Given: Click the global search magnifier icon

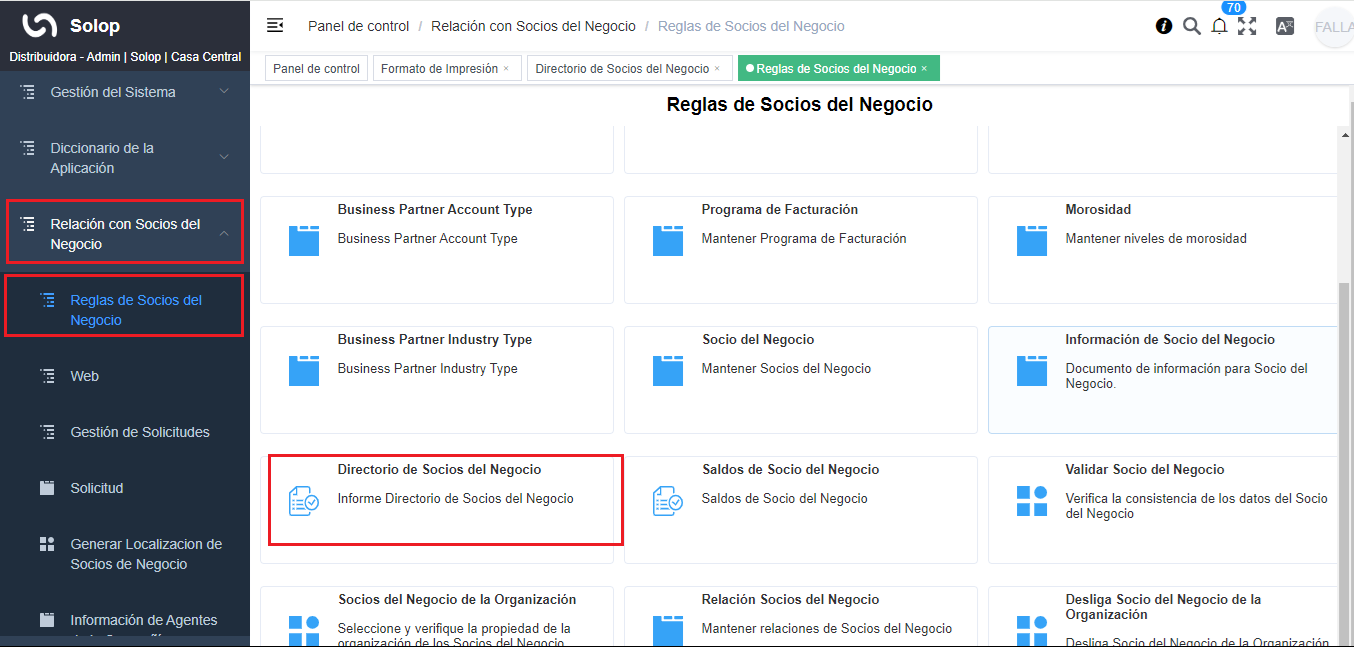Looking at the screenshot, I should pyautogui.click(x=1191, y=25).
